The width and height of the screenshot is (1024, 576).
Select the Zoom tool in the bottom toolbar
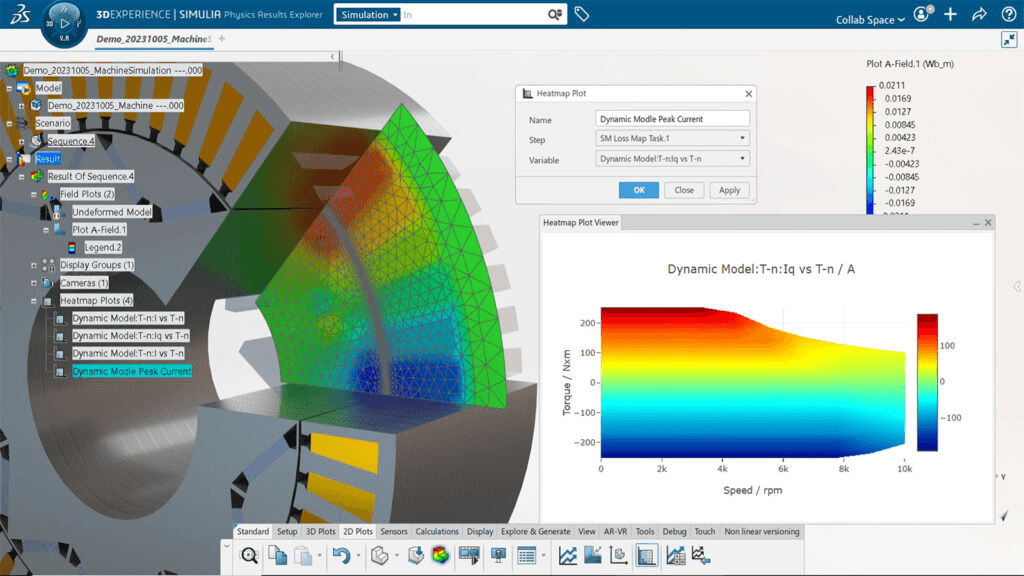point(248,554)
